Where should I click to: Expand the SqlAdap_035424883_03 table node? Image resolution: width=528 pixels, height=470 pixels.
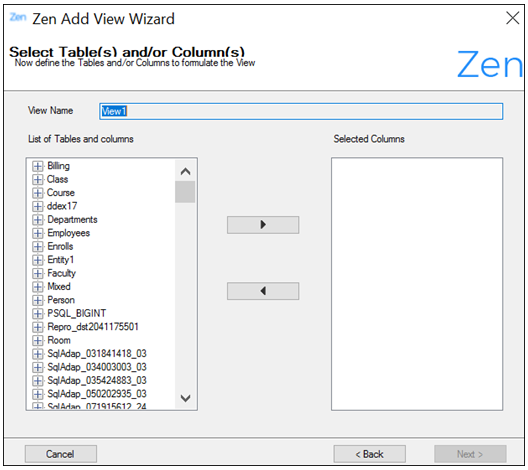click(38, 380)
